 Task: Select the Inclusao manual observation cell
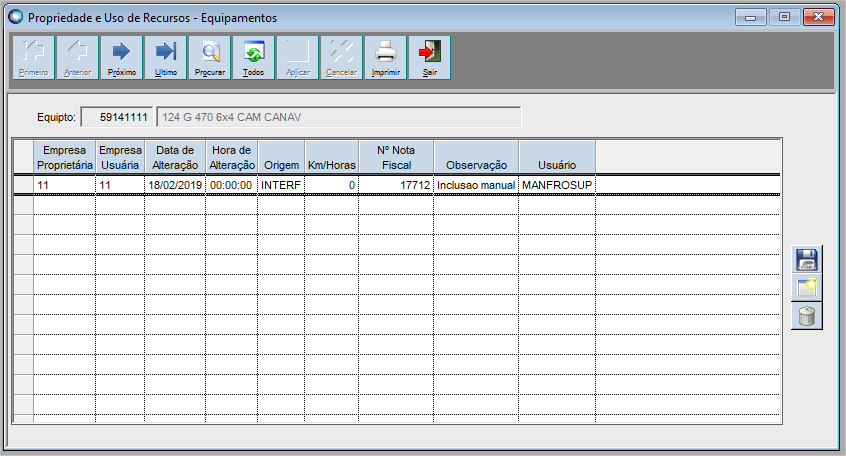point(476,185)
